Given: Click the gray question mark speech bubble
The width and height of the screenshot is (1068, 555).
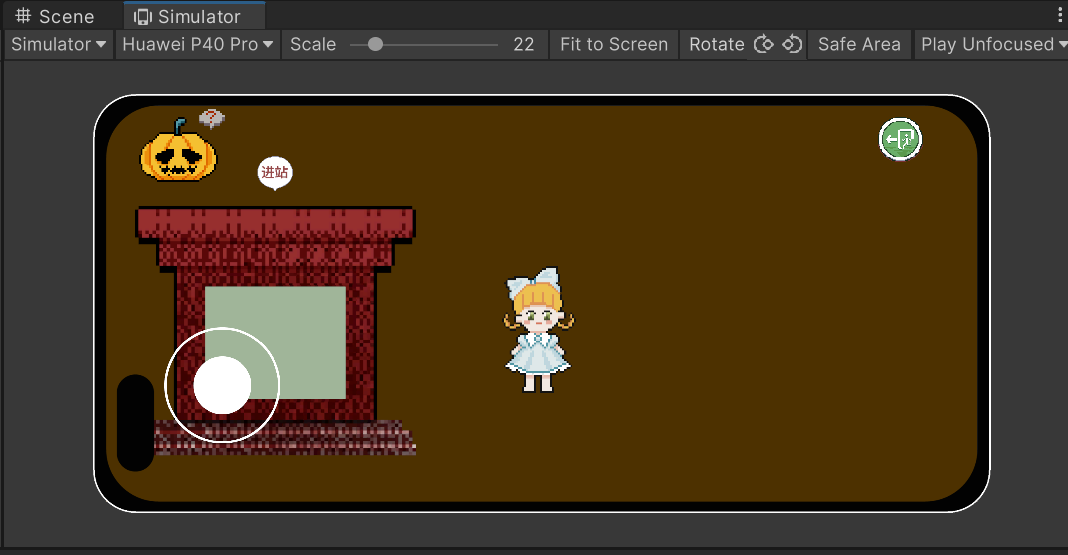Looking at the screenshot, I should point(212,119).
